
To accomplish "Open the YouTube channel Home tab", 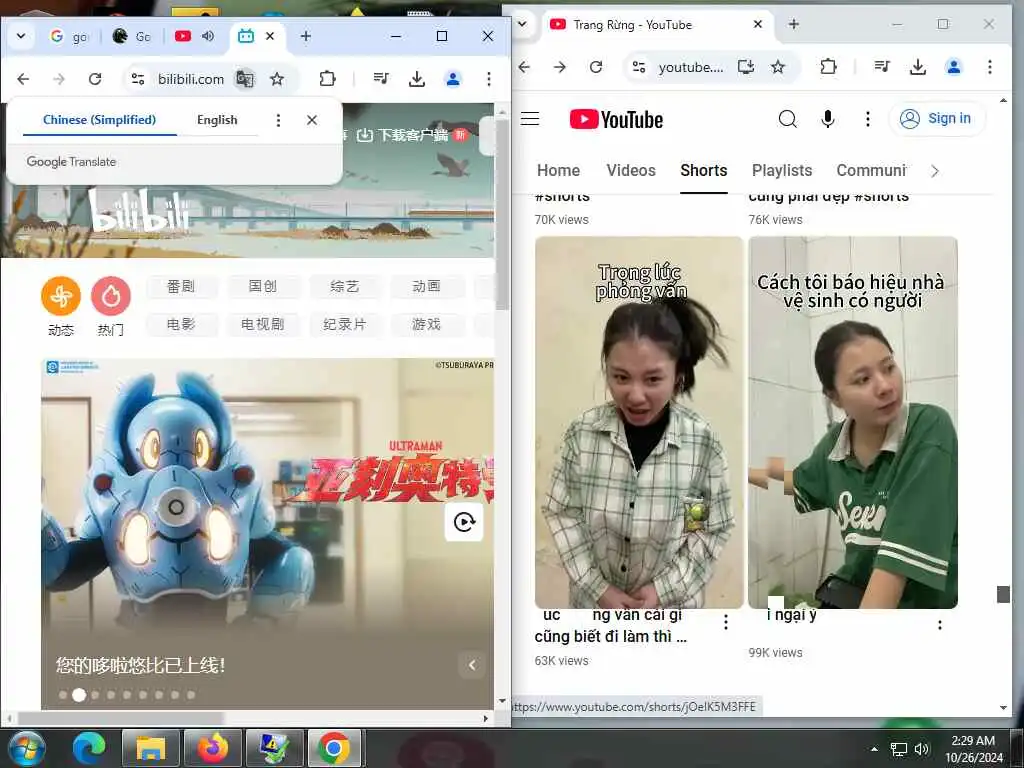I will click(x=558, y=170).
